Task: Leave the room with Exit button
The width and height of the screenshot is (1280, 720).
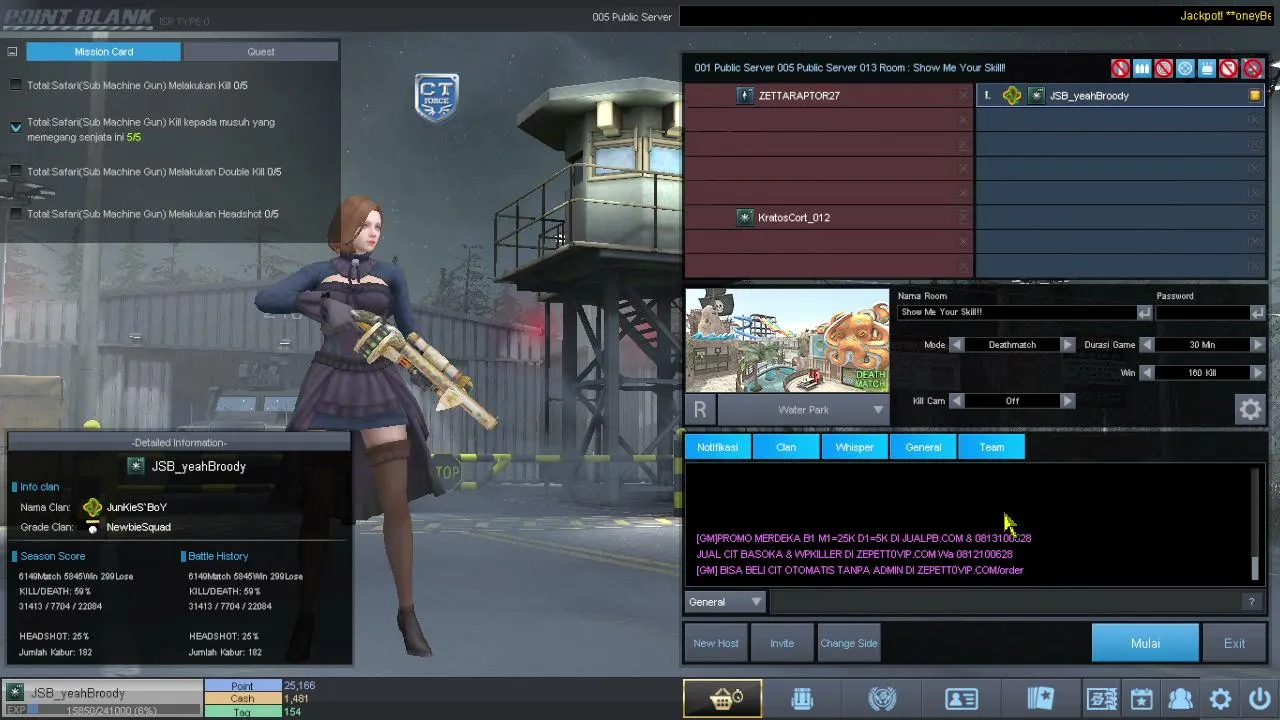Action: tap(1234, 643)
